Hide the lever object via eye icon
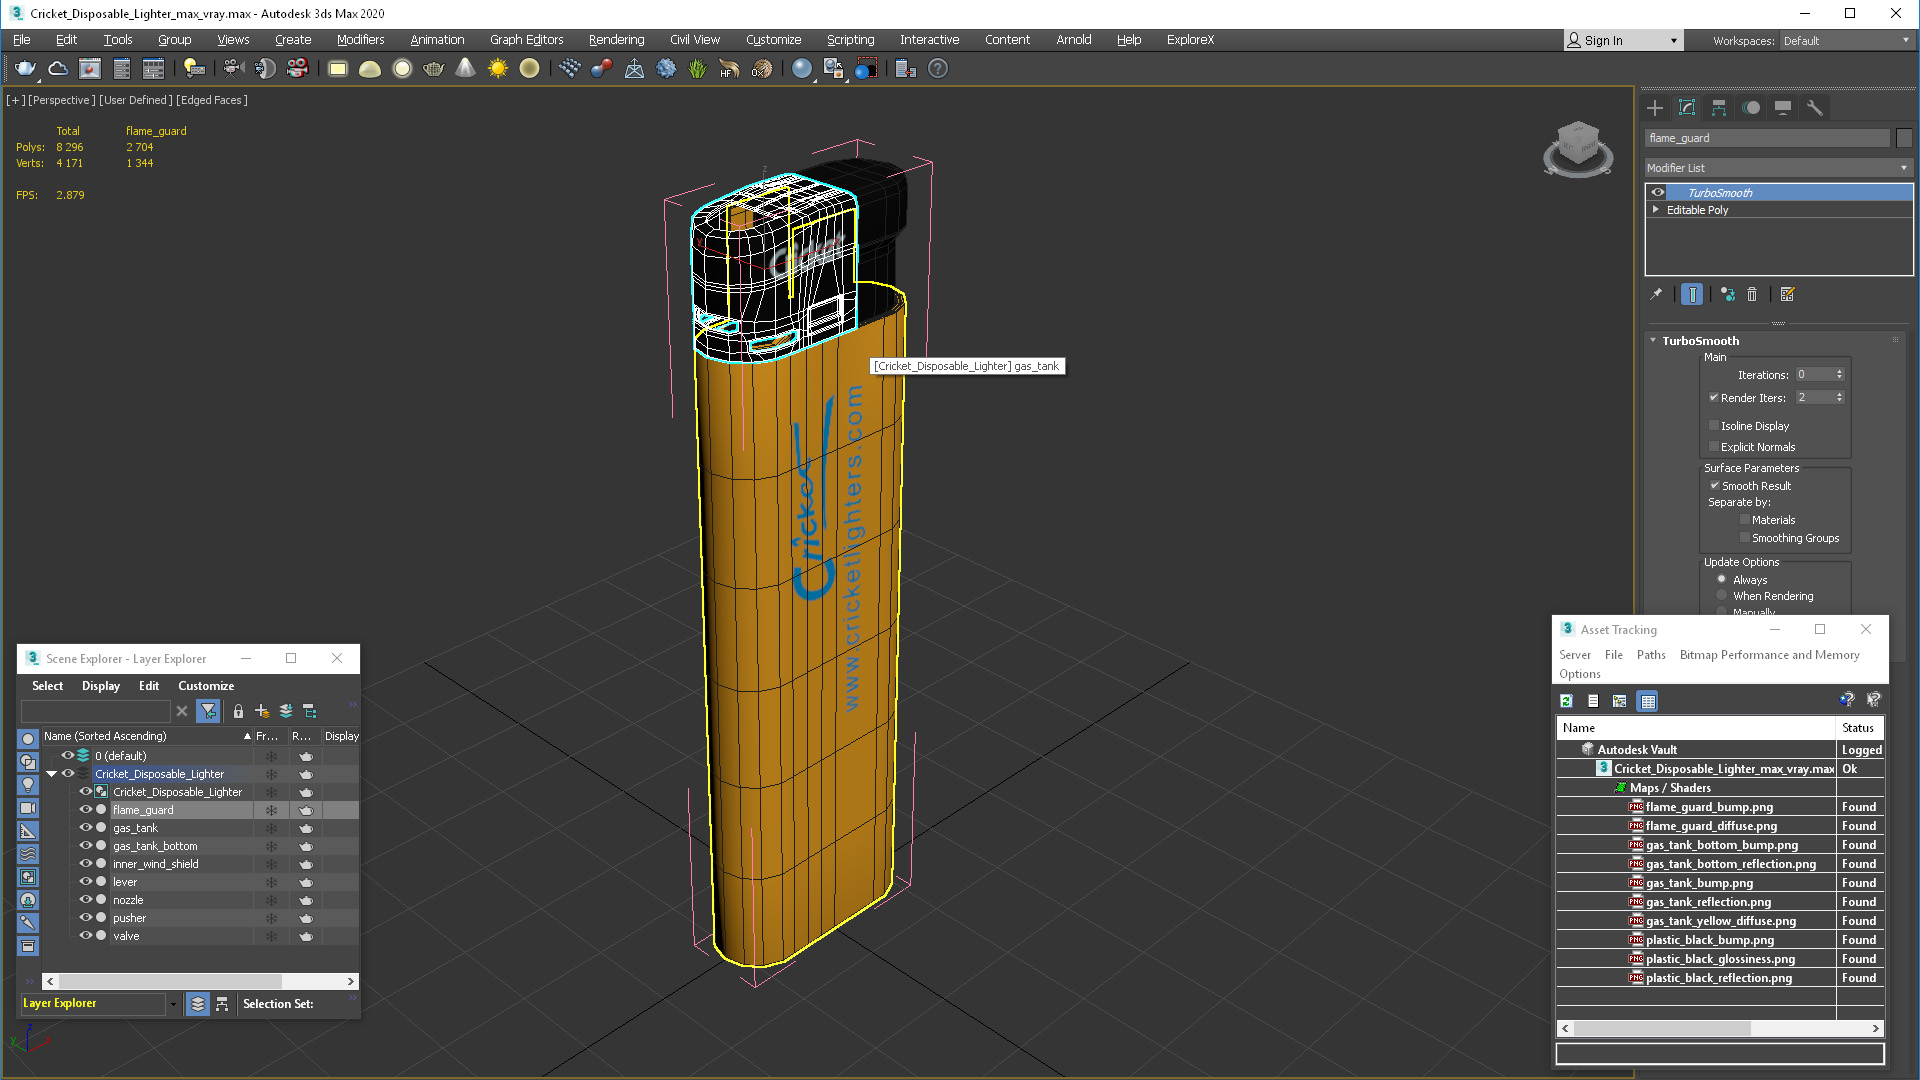The height and width of the screenshot is (1080, 1920). pyautogui.click(x=86, y=882)
